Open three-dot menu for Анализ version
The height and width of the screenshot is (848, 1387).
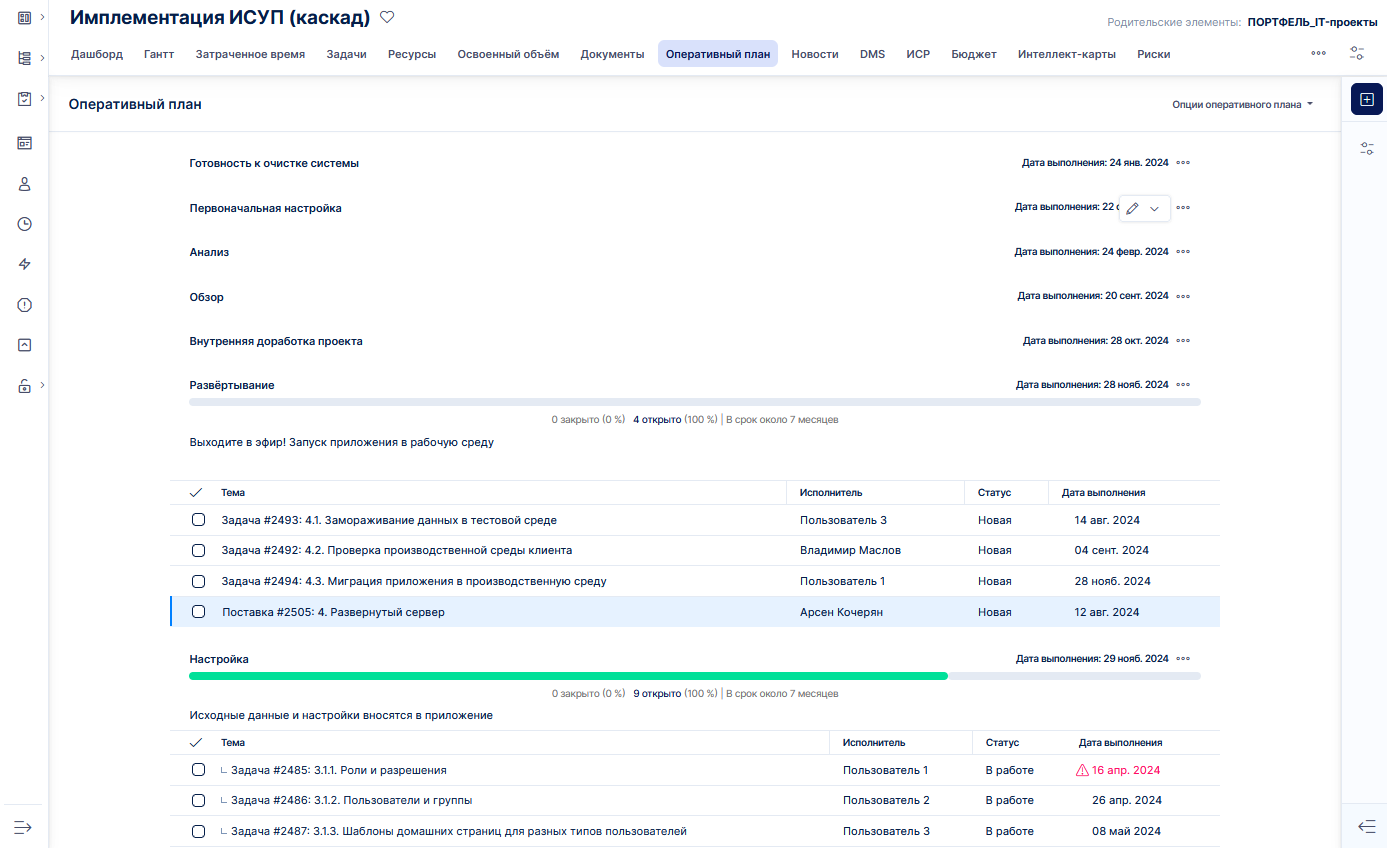pyautogui.click(x=1183, y=252)
